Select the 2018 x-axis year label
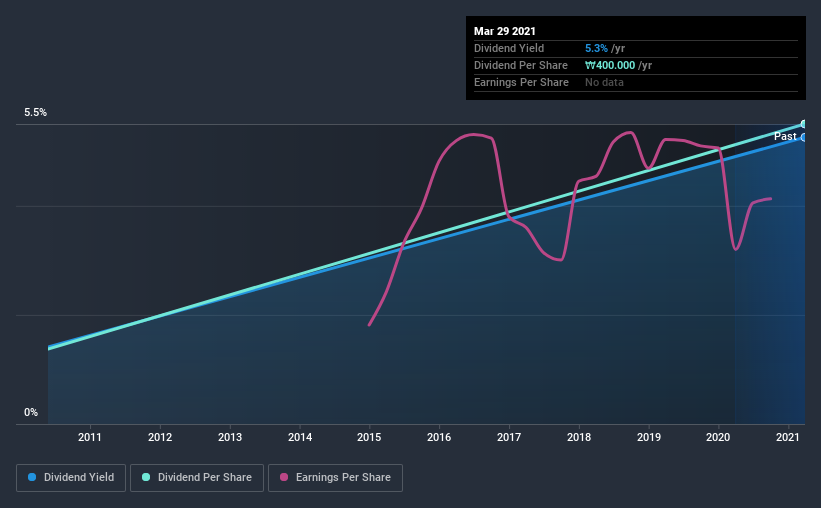This screenshot has width=821, height=508. [579, 437]
